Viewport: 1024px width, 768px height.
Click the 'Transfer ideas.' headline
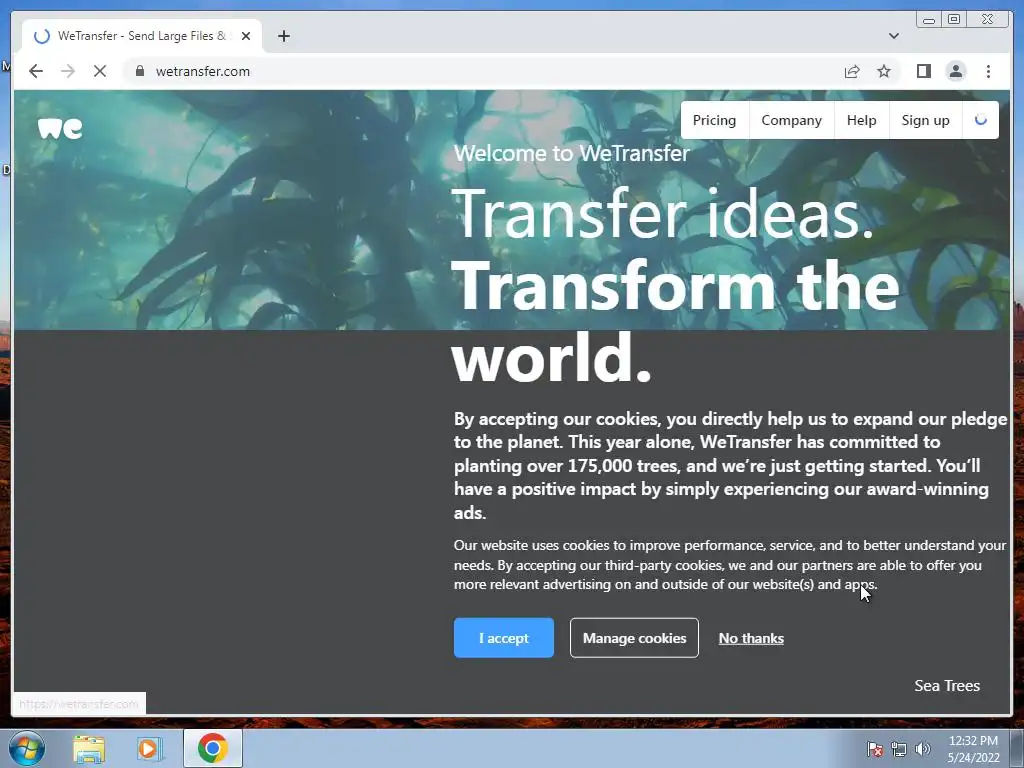[662, 214]
